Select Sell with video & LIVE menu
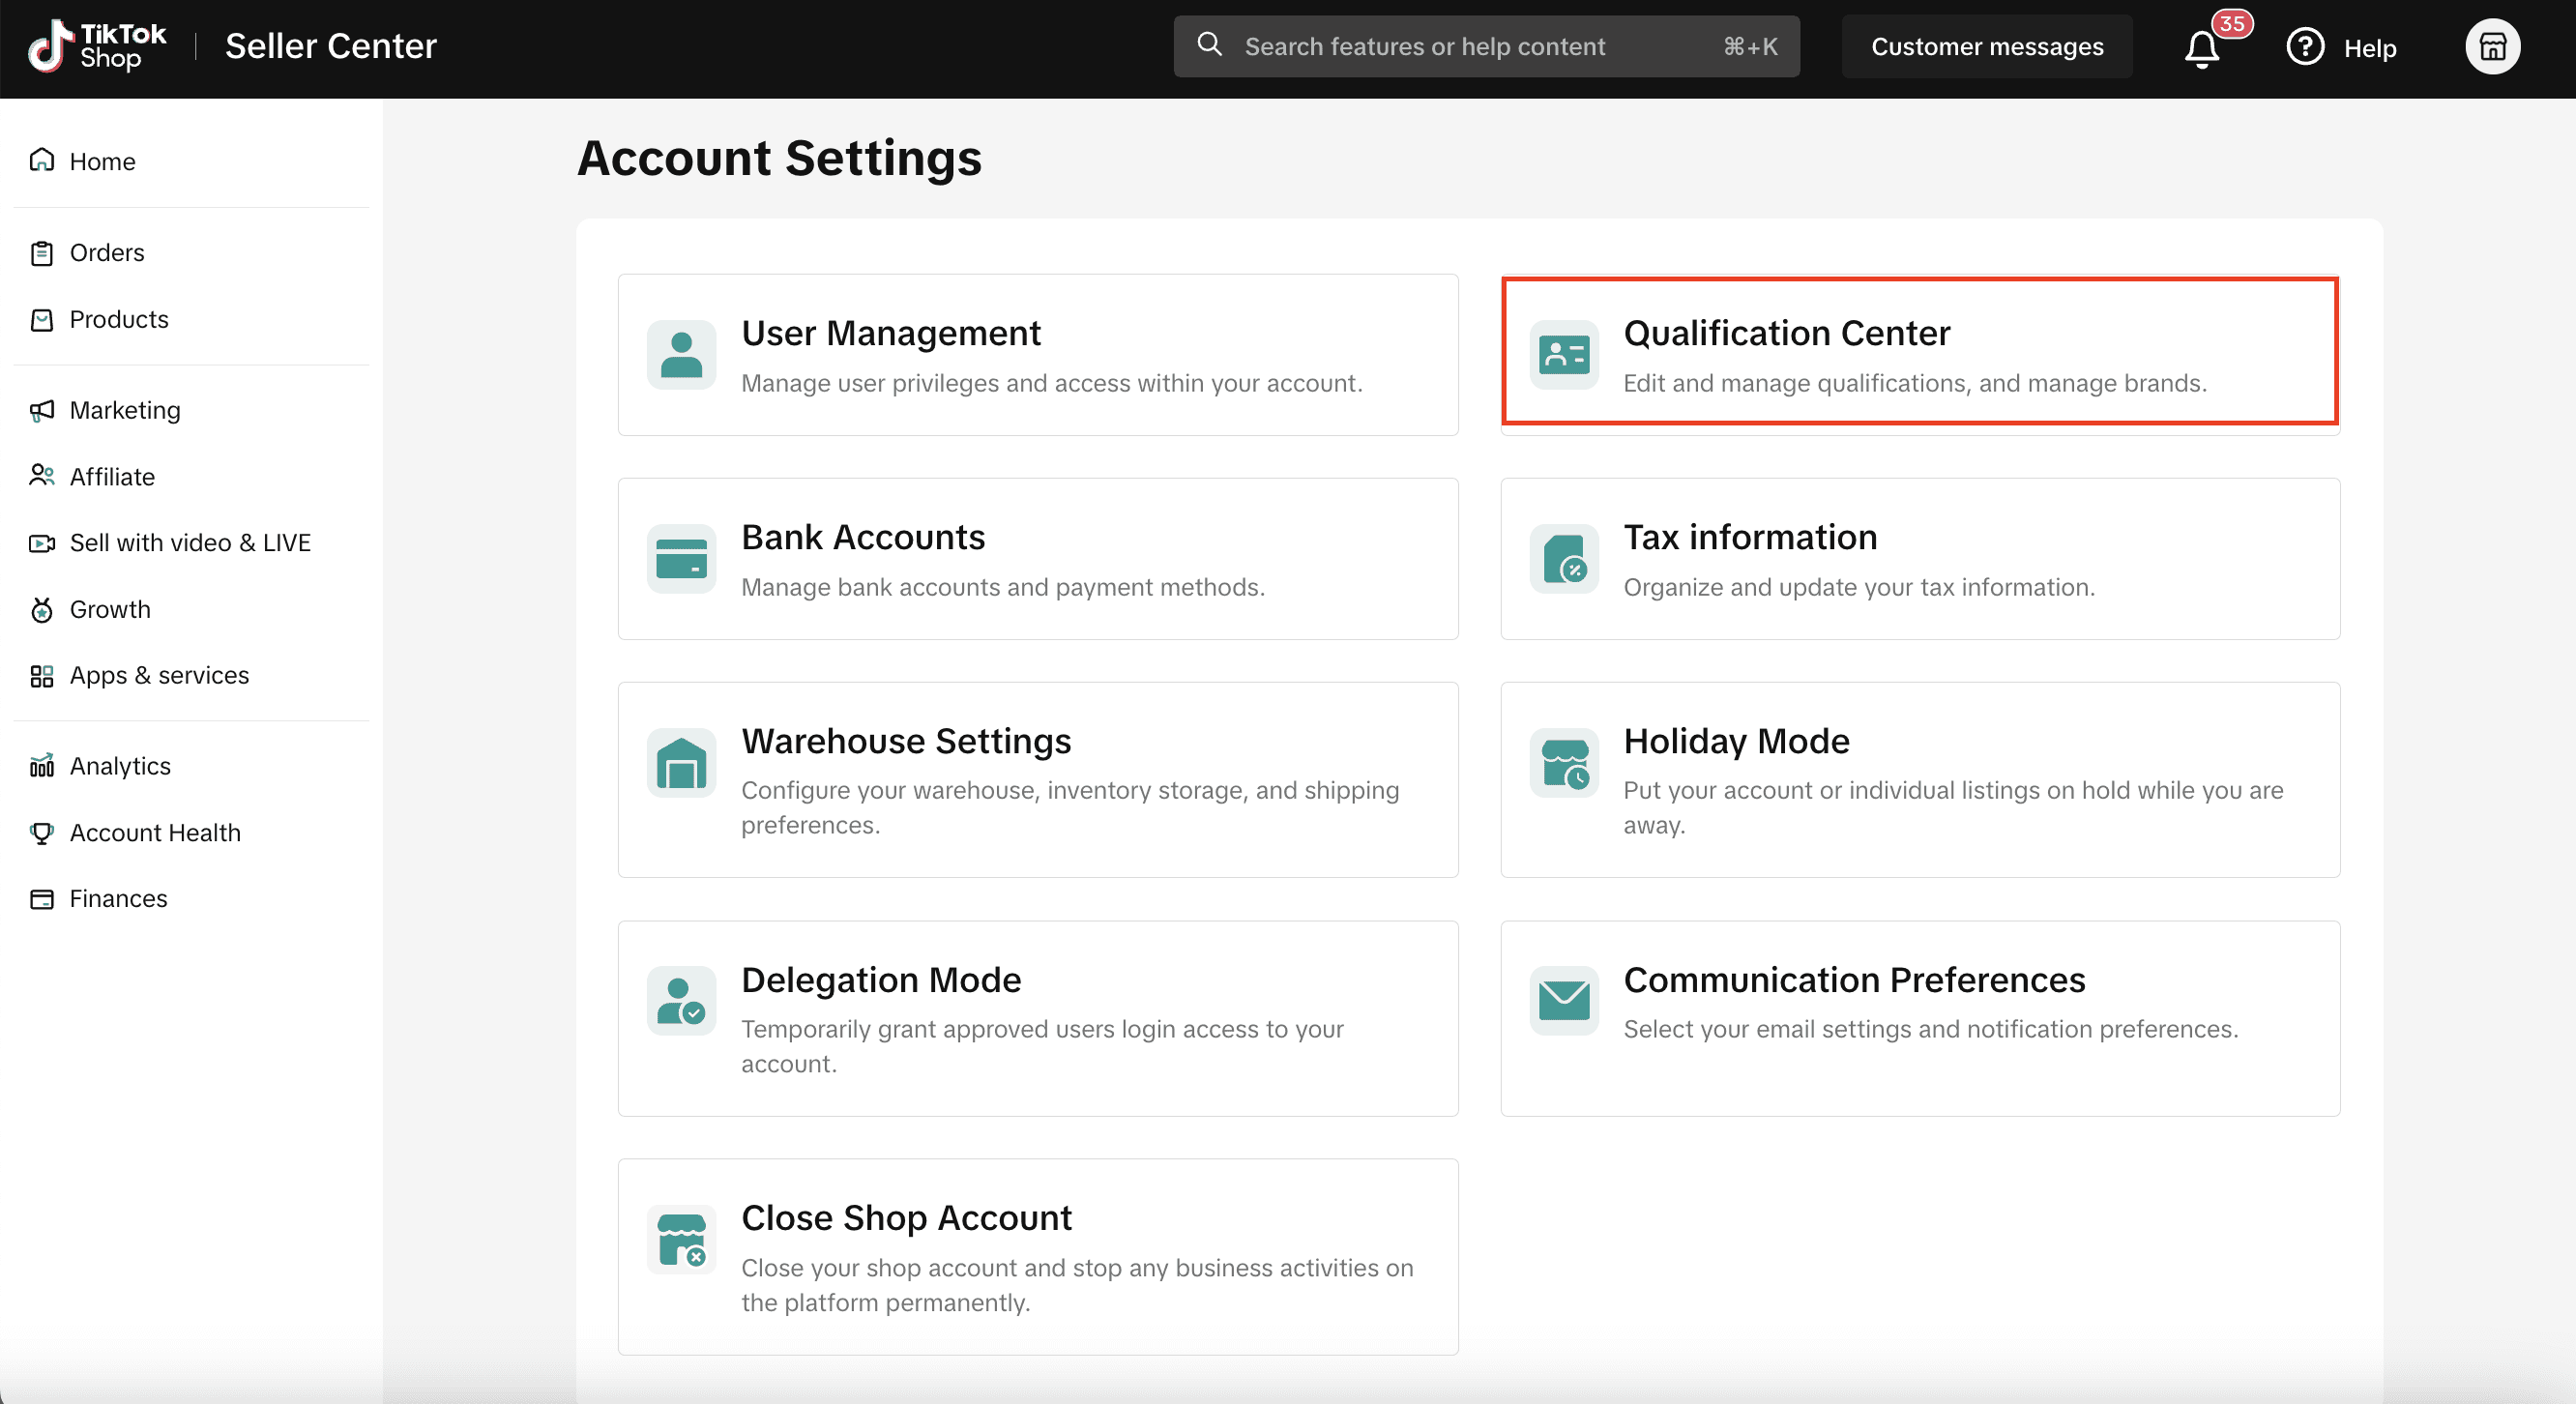Image resolution: width=2576 pixels, height=1404 pixels. pos(190,543)
